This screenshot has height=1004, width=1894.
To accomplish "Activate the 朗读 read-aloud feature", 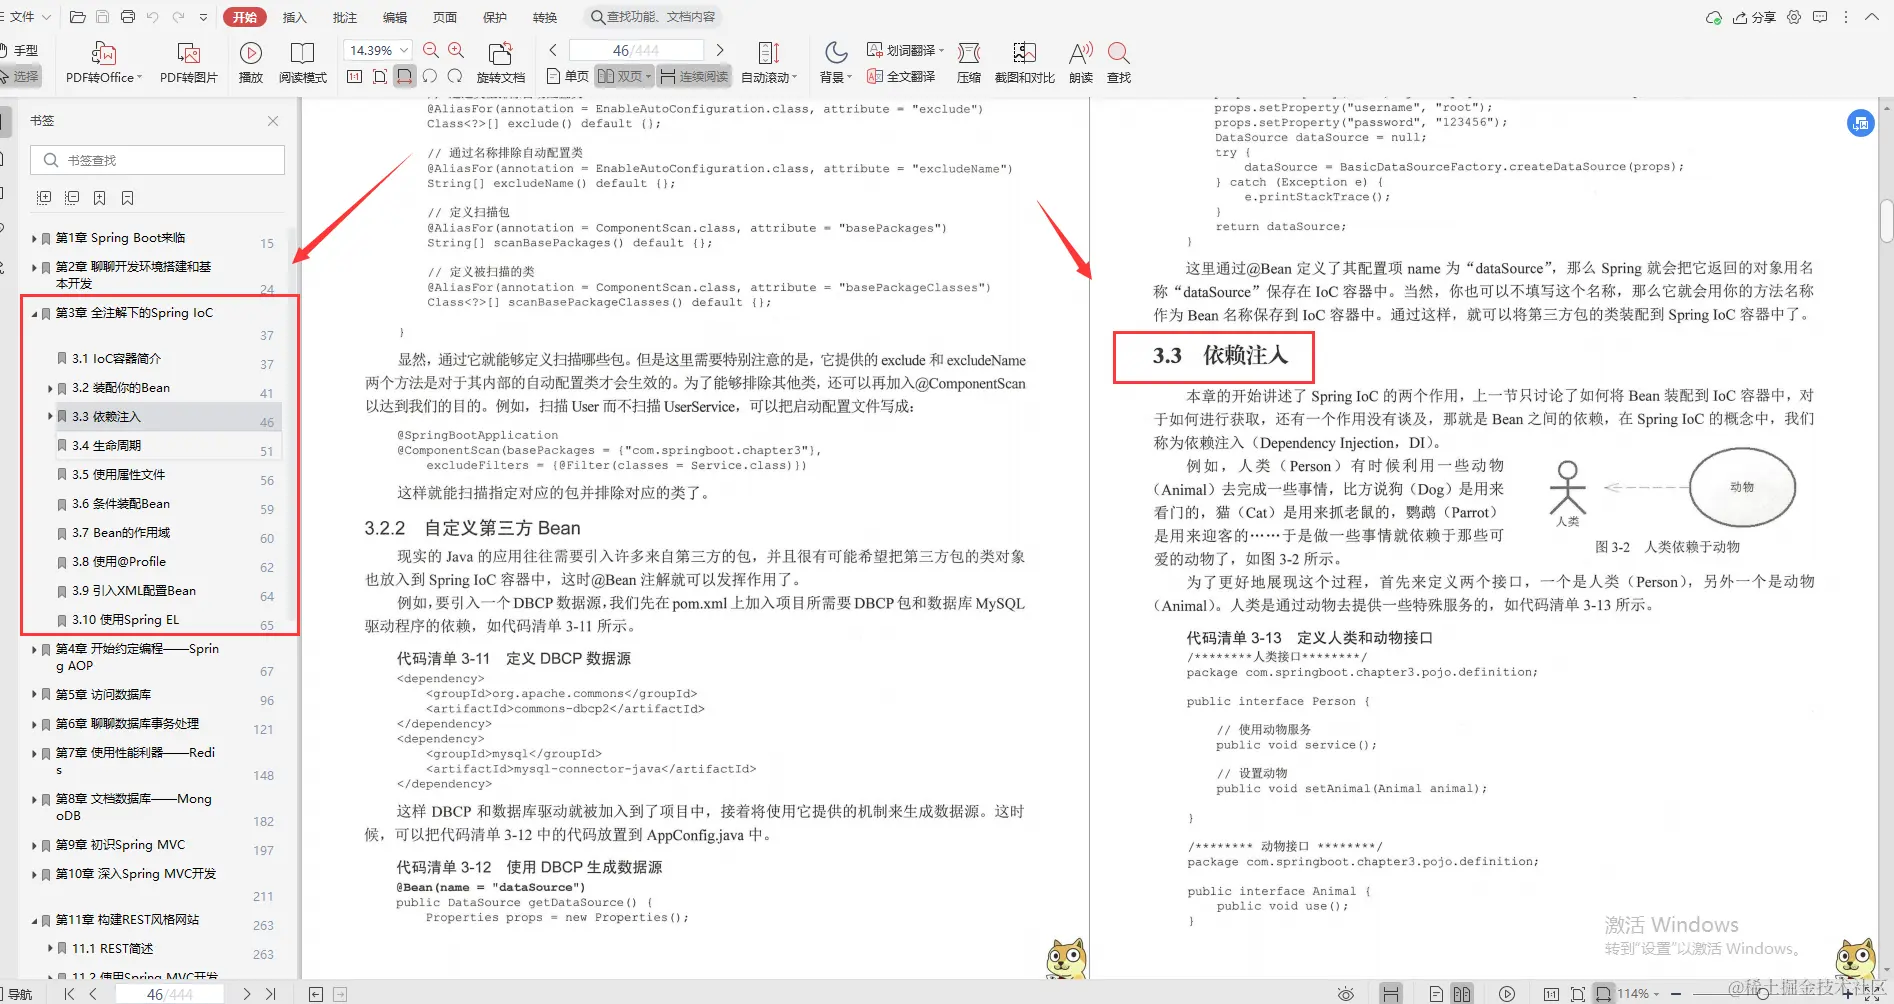I will click(1079, 60).
